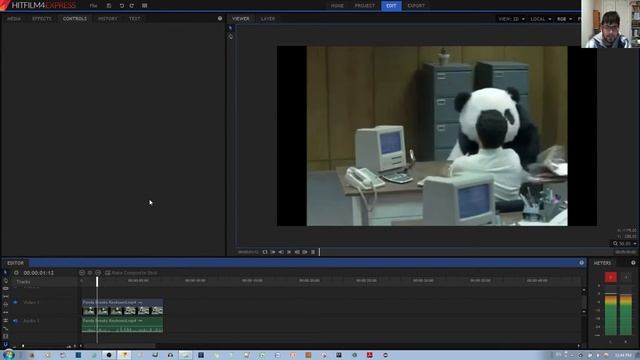Select the EDIT screen tab
This screenshot has height=360, width=640.
[391, 6]
